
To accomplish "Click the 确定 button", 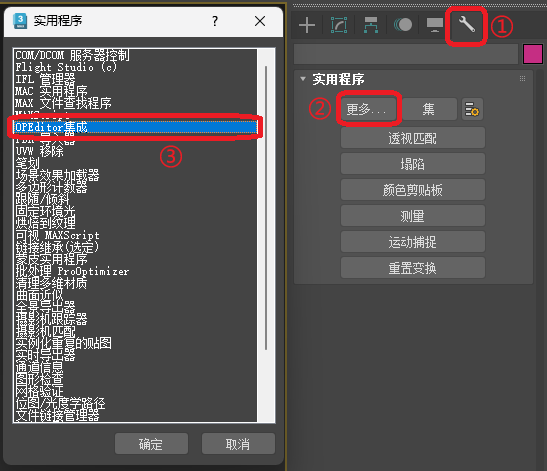I will coord(151,444).
